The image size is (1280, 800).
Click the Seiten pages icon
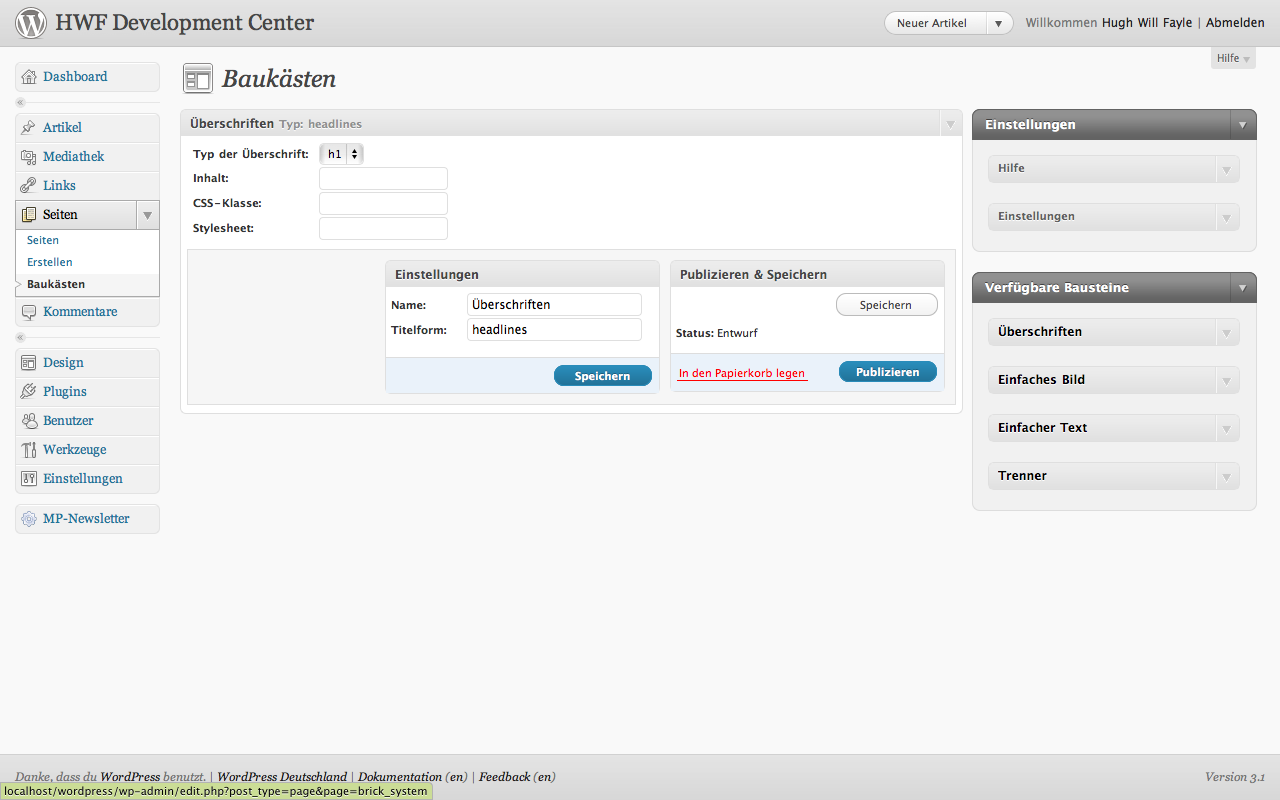pyautogui.click(x=28, y=215)
